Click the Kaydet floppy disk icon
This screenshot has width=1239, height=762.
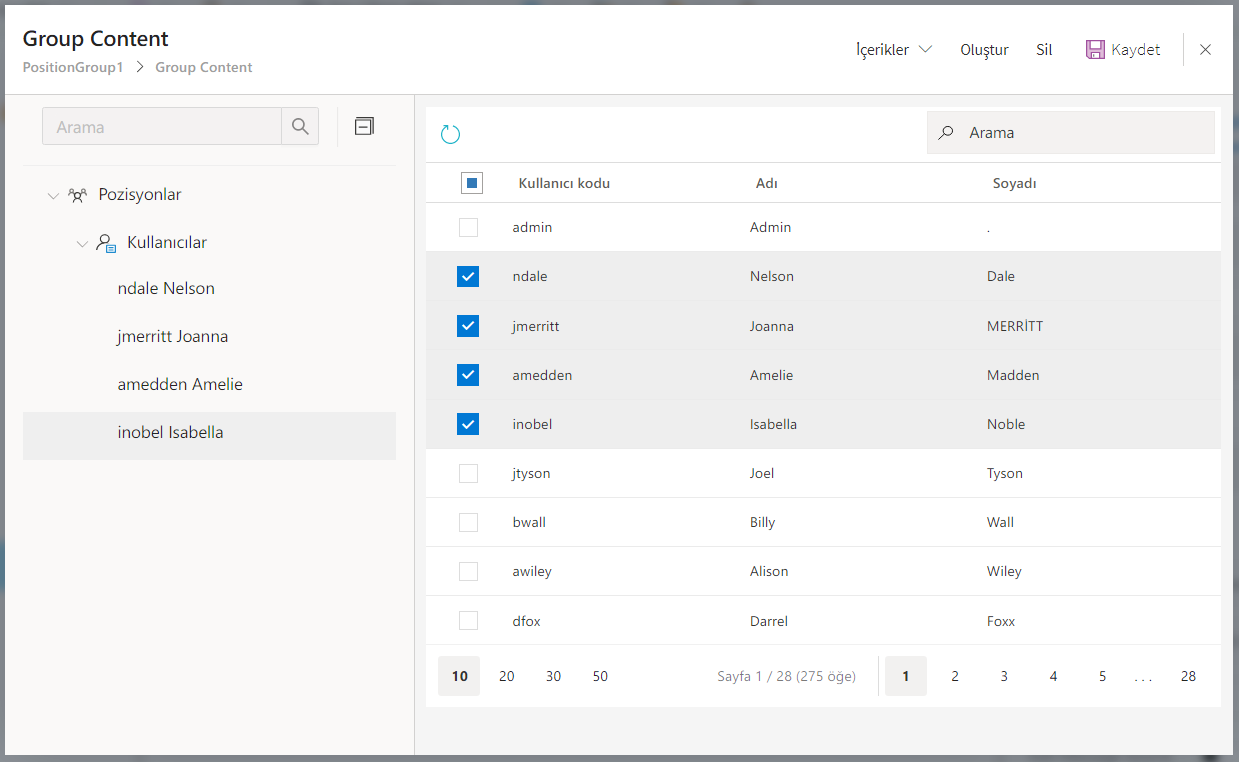(x=1095, y=50)
